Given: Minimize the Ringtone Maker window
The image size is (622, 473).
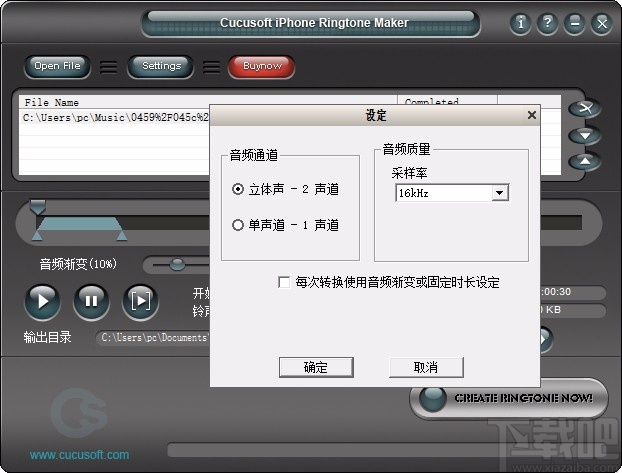Looking at the screenshot, I should pos(574,23).
